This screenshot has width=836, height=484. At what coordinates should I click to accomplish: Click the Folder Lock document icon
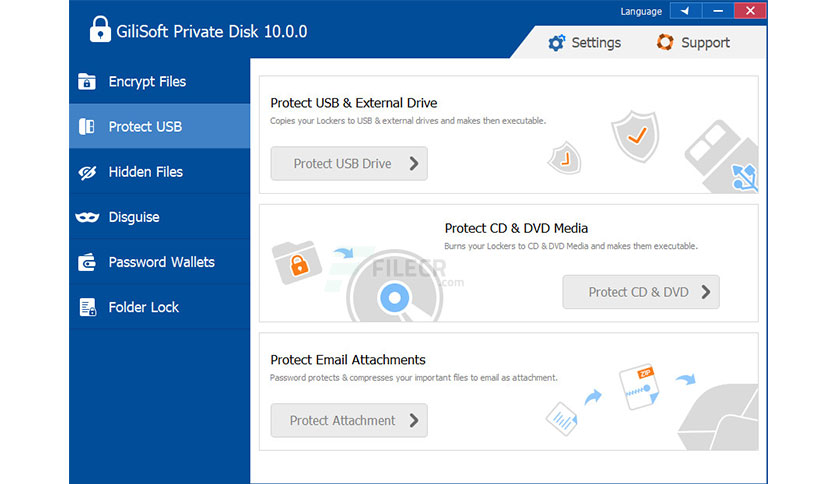[87, 308]
